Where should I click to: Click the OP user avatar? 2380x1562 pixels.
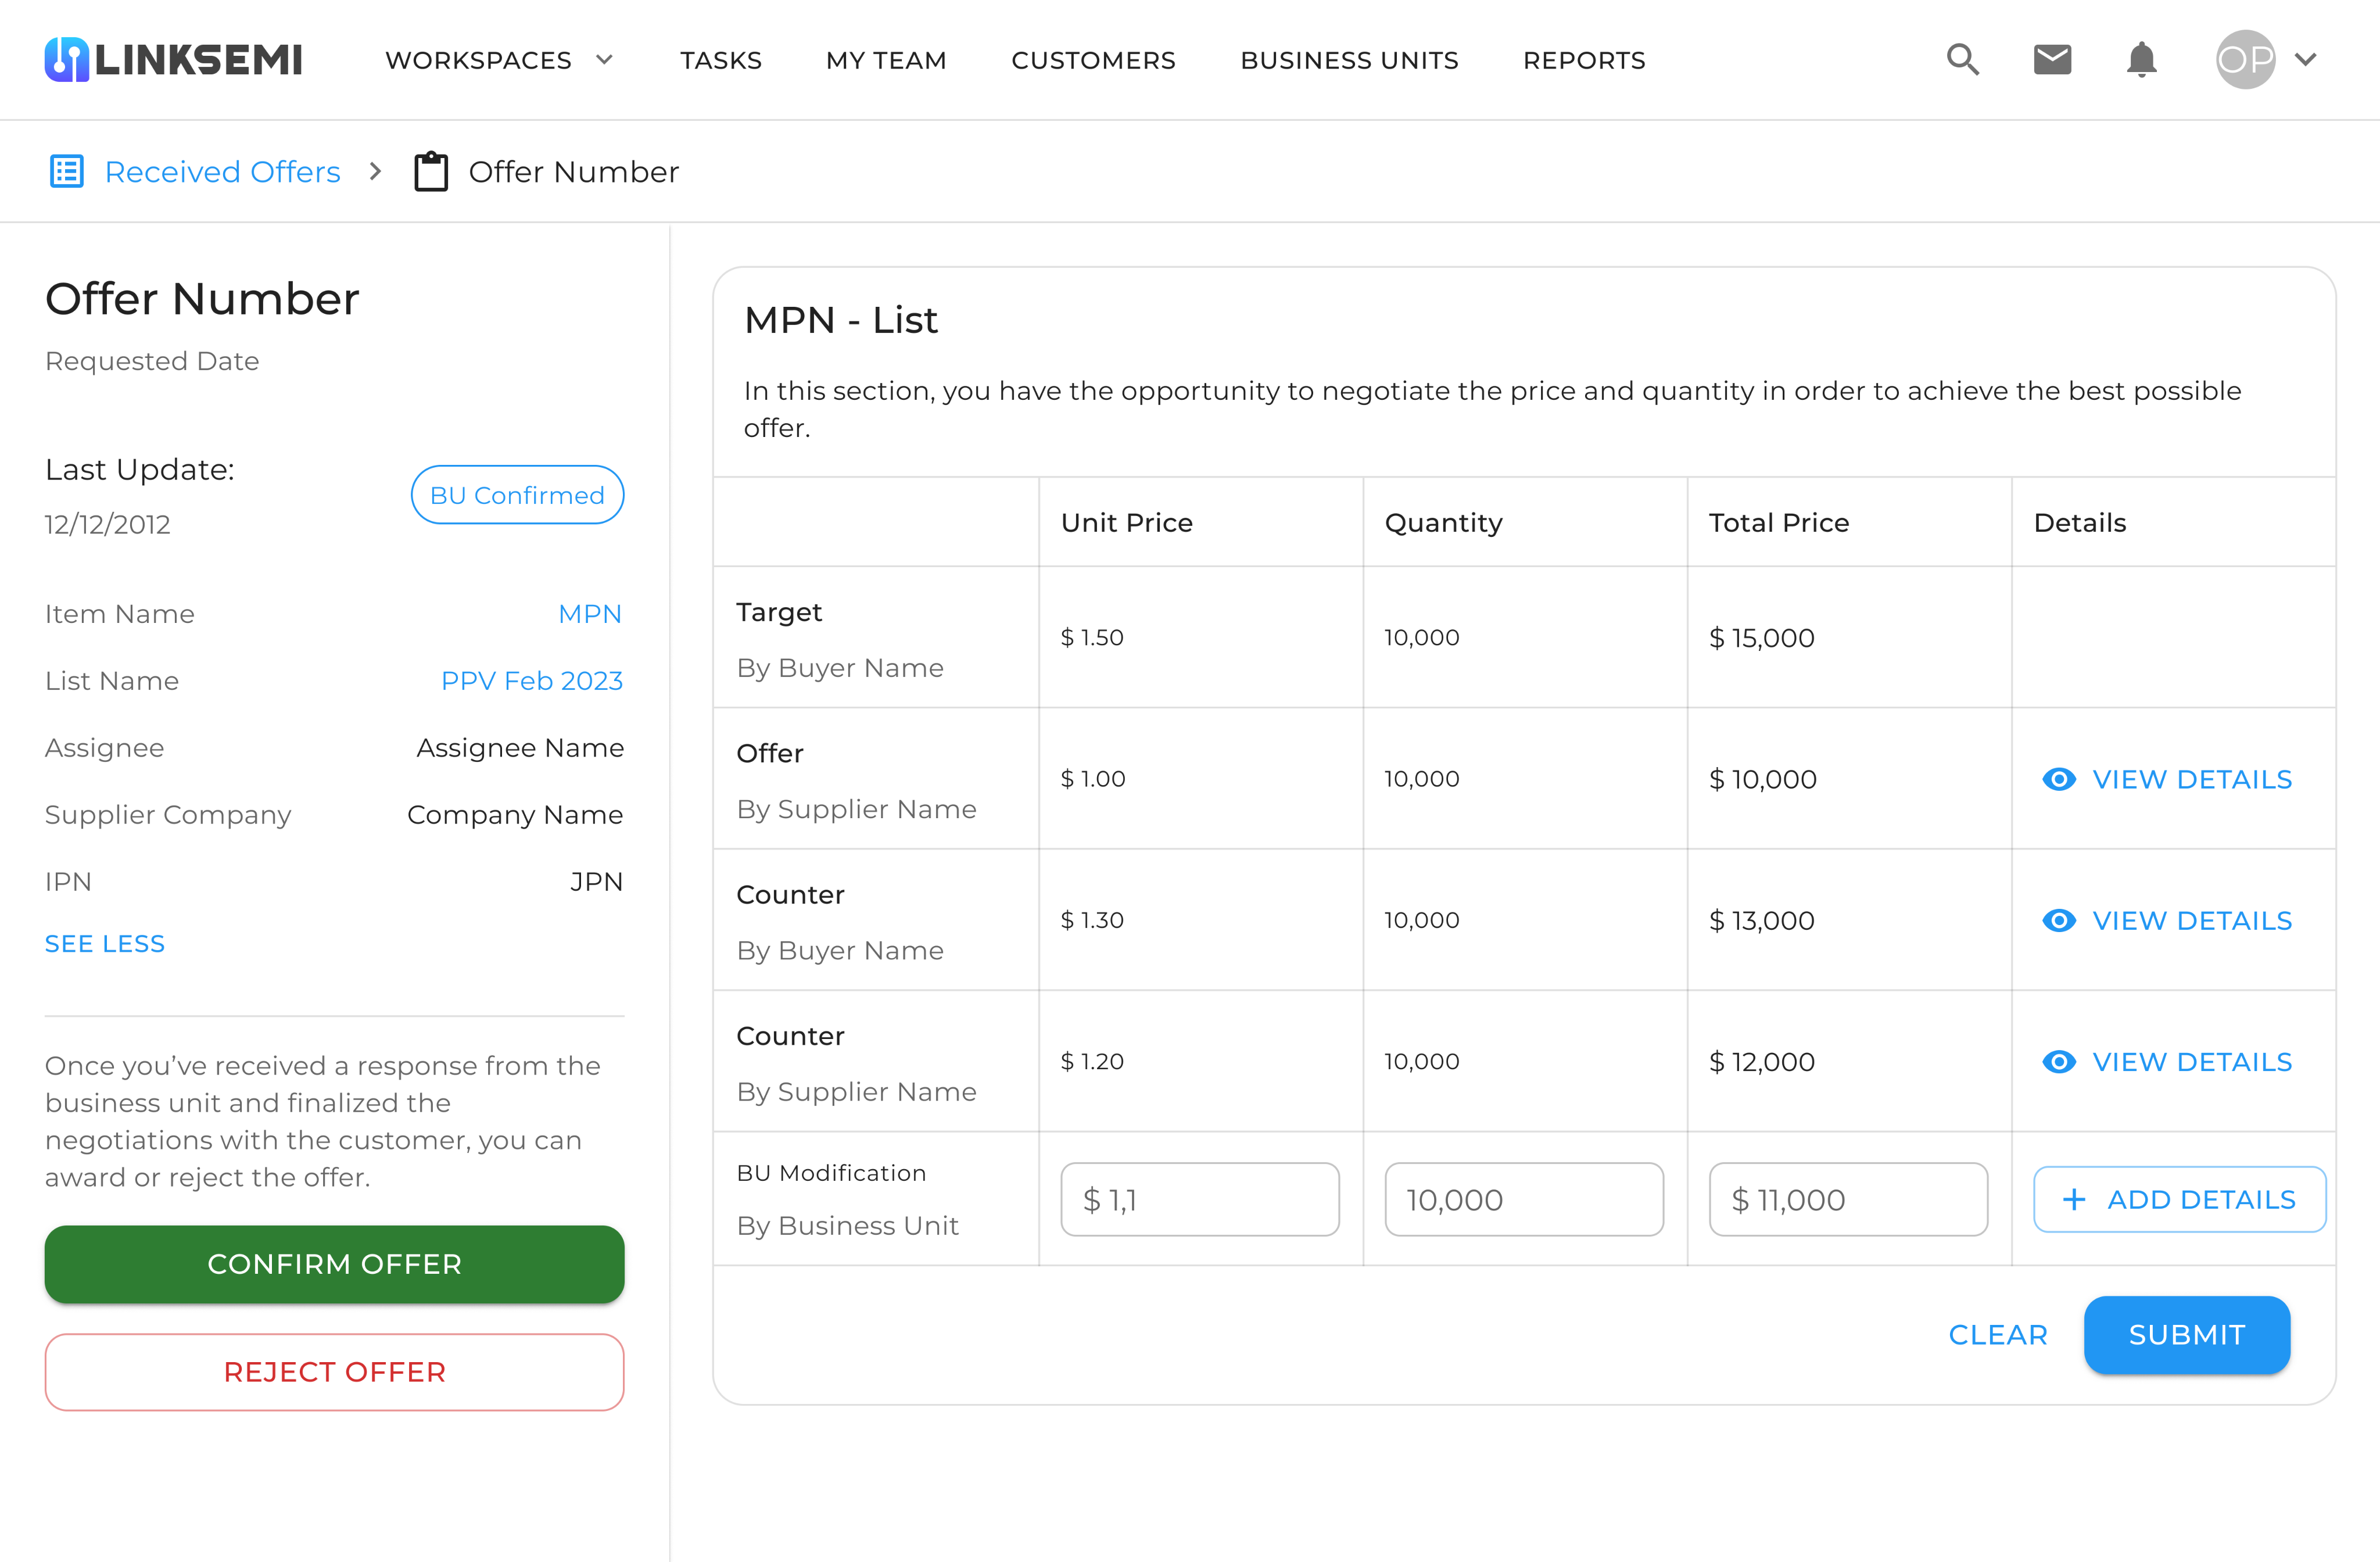2245,60
